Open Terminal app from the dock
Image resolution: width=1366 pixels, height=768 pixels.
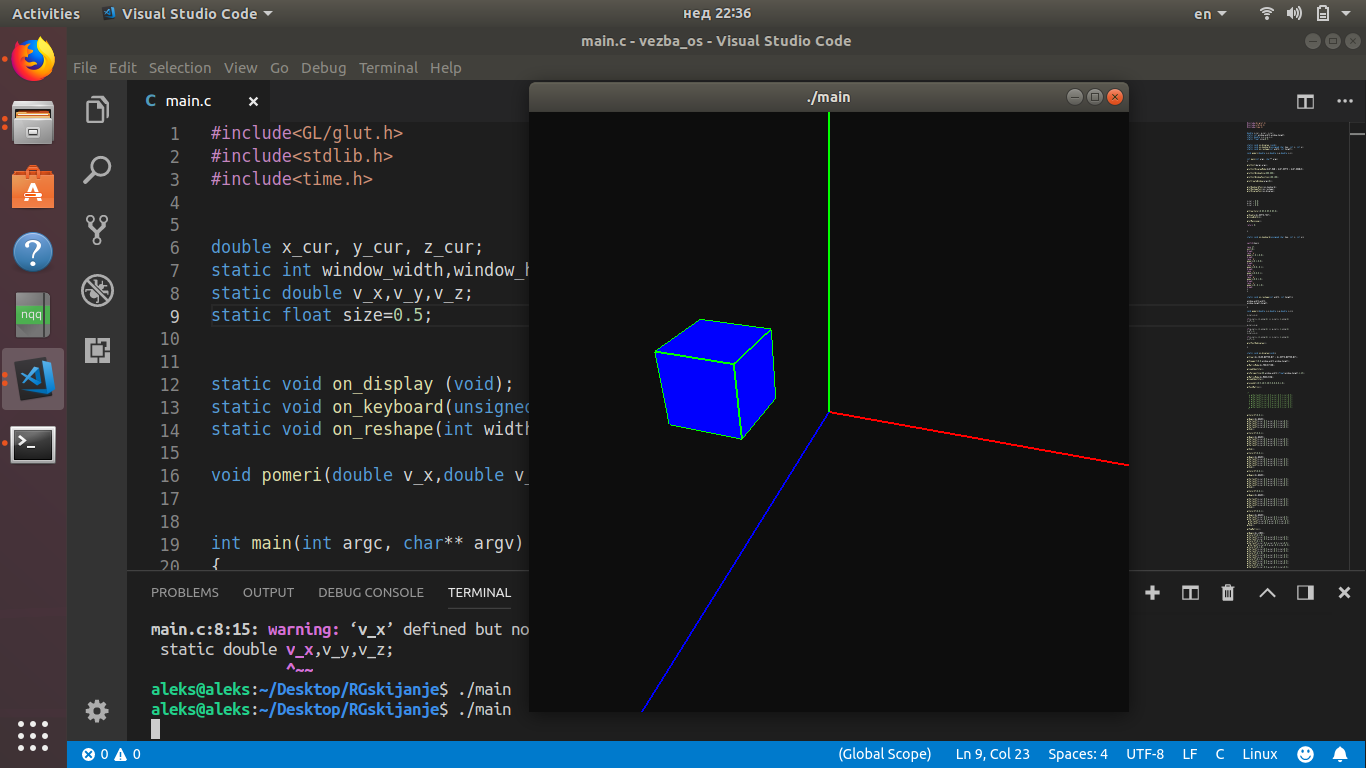click(33, 444)
